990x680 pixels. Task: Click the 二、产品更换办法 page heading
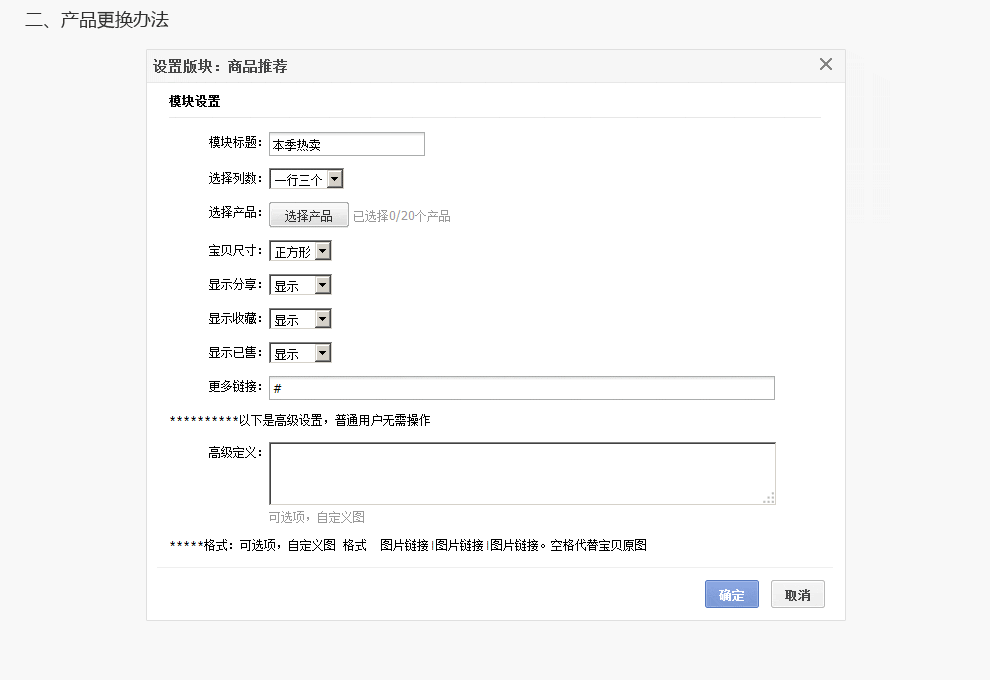tap(96, 19)
